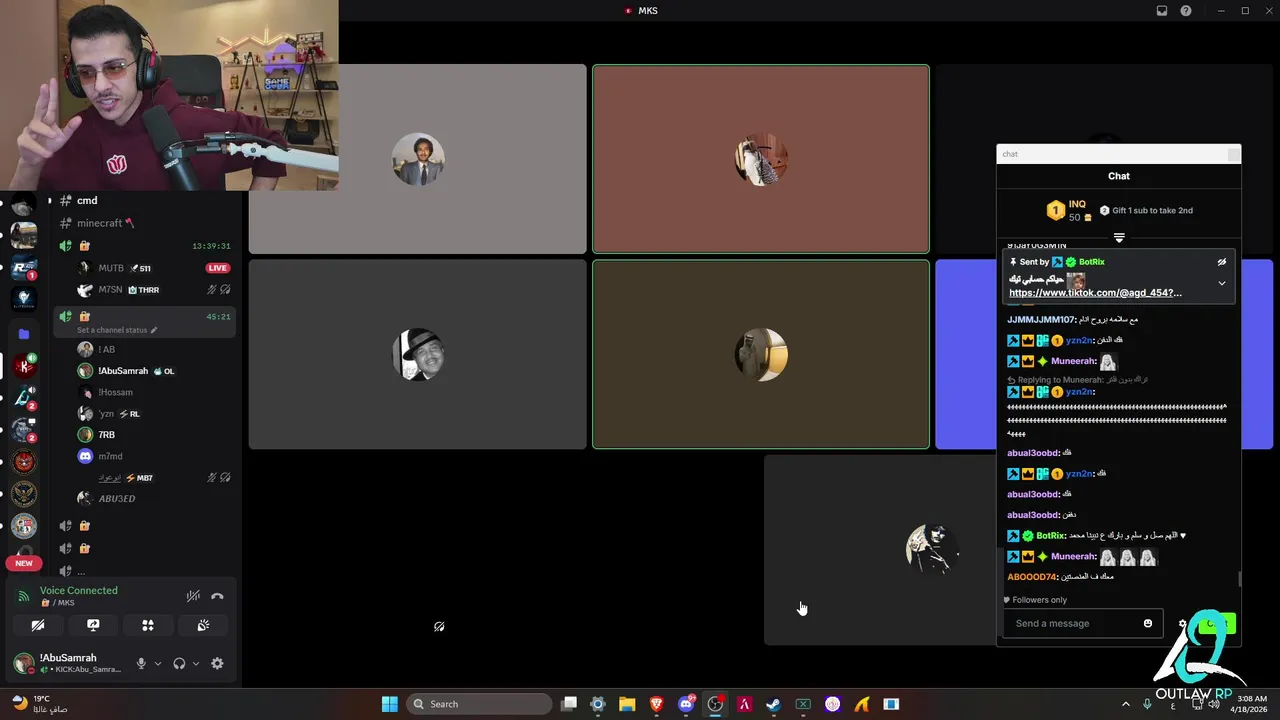The image size is (1280, 720).
Task: Open the emoji picker in chat input
Action: (1148, 623)
